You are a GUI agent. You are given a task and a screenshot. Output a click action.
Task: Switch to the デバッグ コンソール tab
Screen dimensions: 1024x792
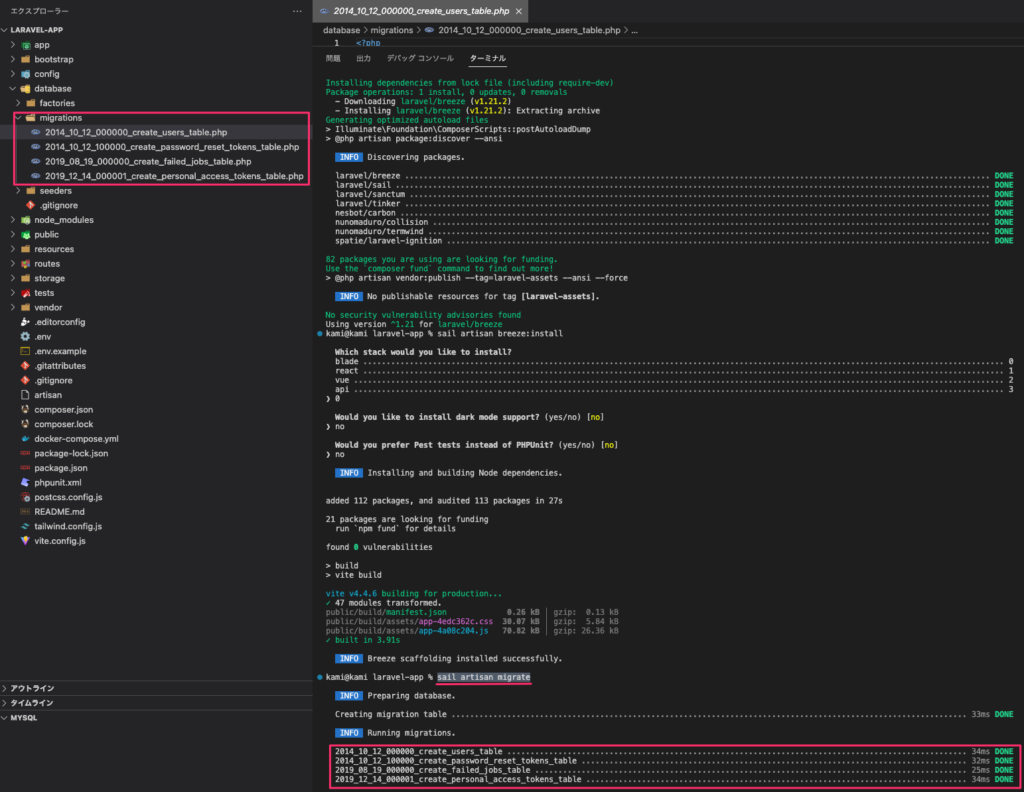point(420,59)
